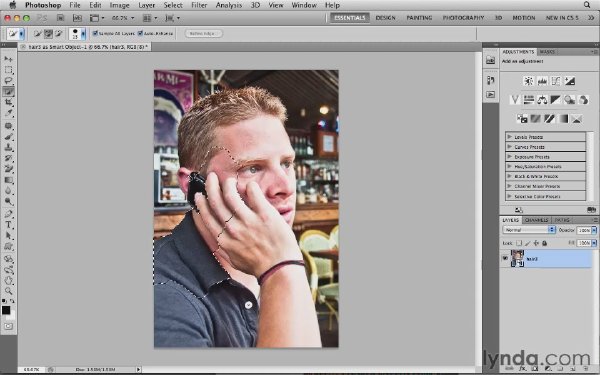This screenshot has width=600, height=375.
Task: Select the Rectangular Marquee tool
Action: [8, 70]
